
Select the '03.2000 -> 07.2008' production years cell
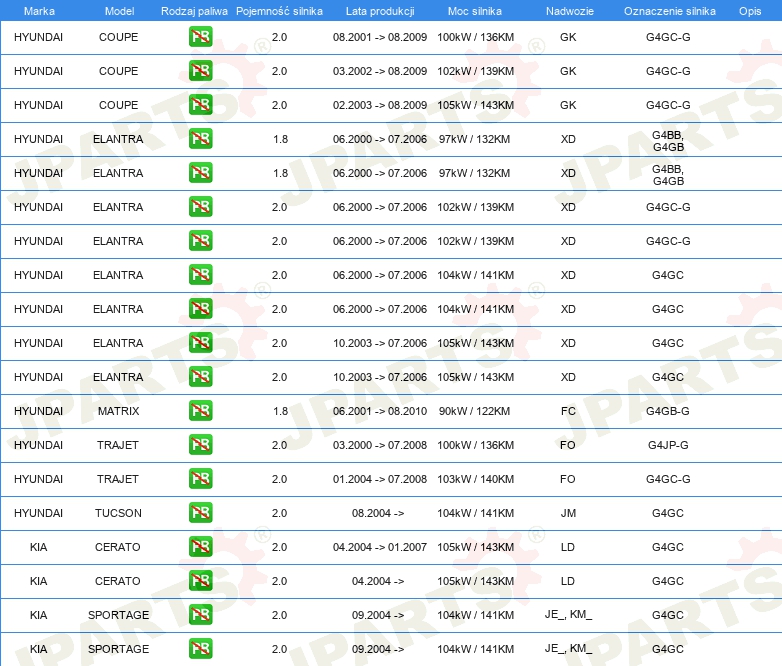pyautogui.click(x=380, y=445)
